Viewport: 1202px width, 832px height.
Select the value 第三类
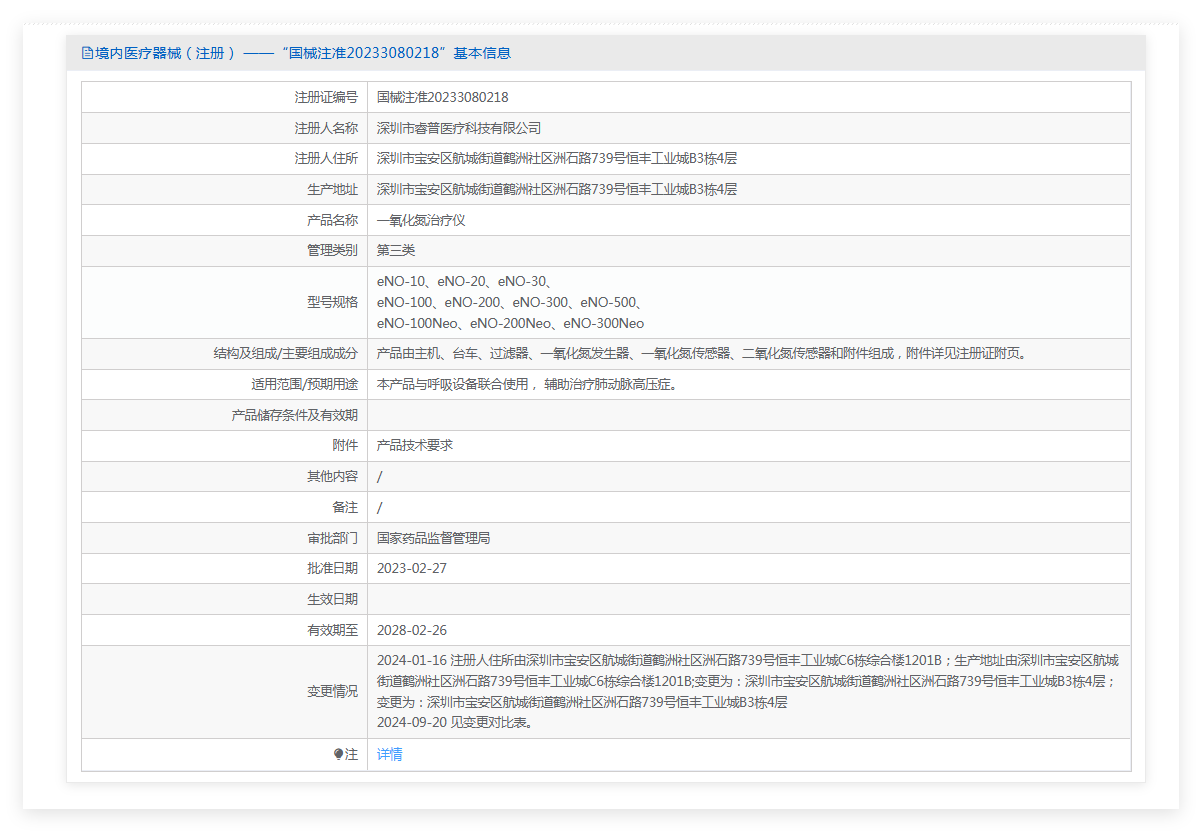click(396, 250)
